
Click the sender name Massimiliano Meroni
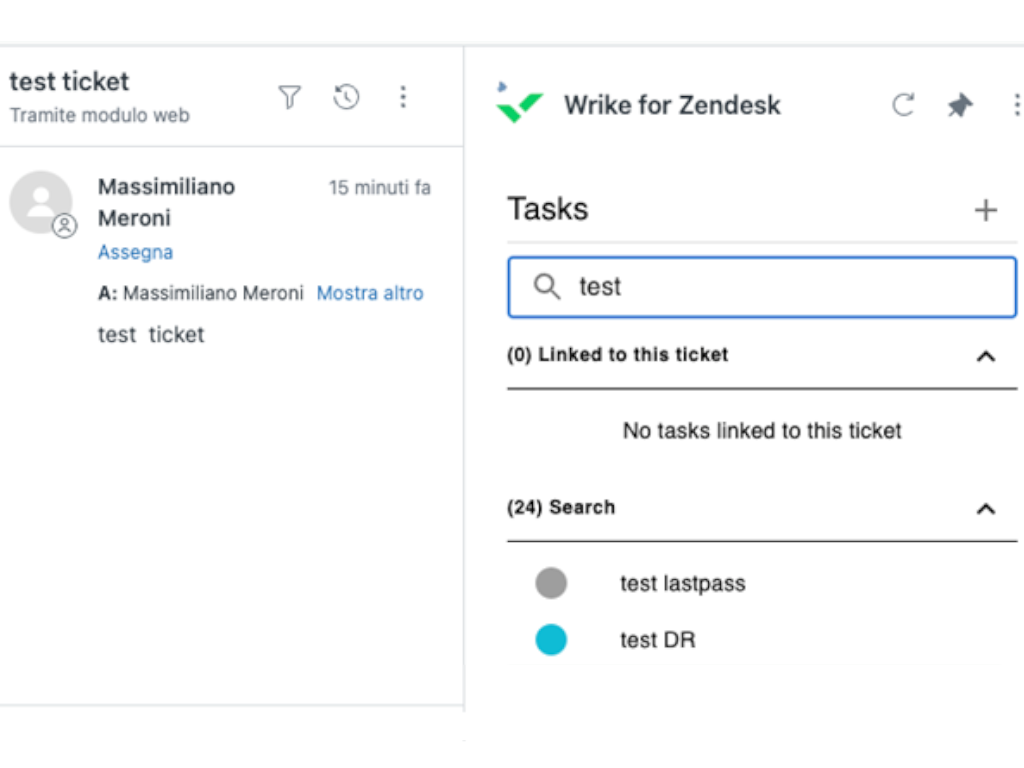pos(167,202)
